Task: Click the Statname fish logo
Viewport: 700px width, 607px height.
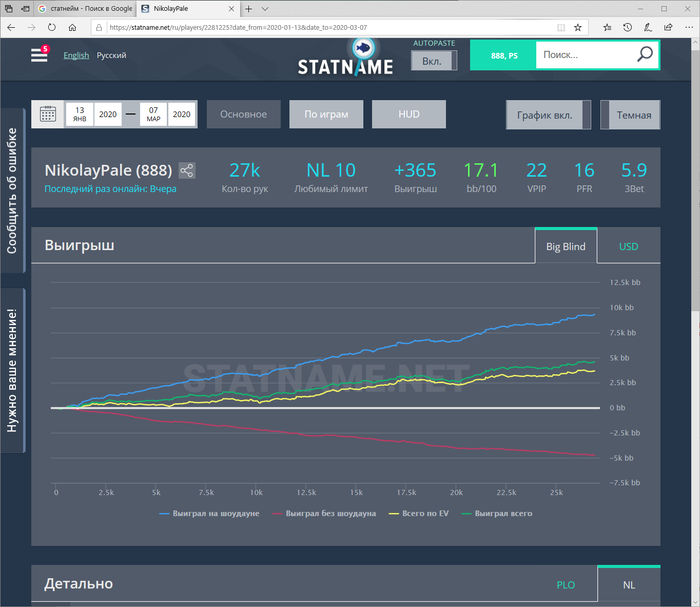Action: [363, 48]
